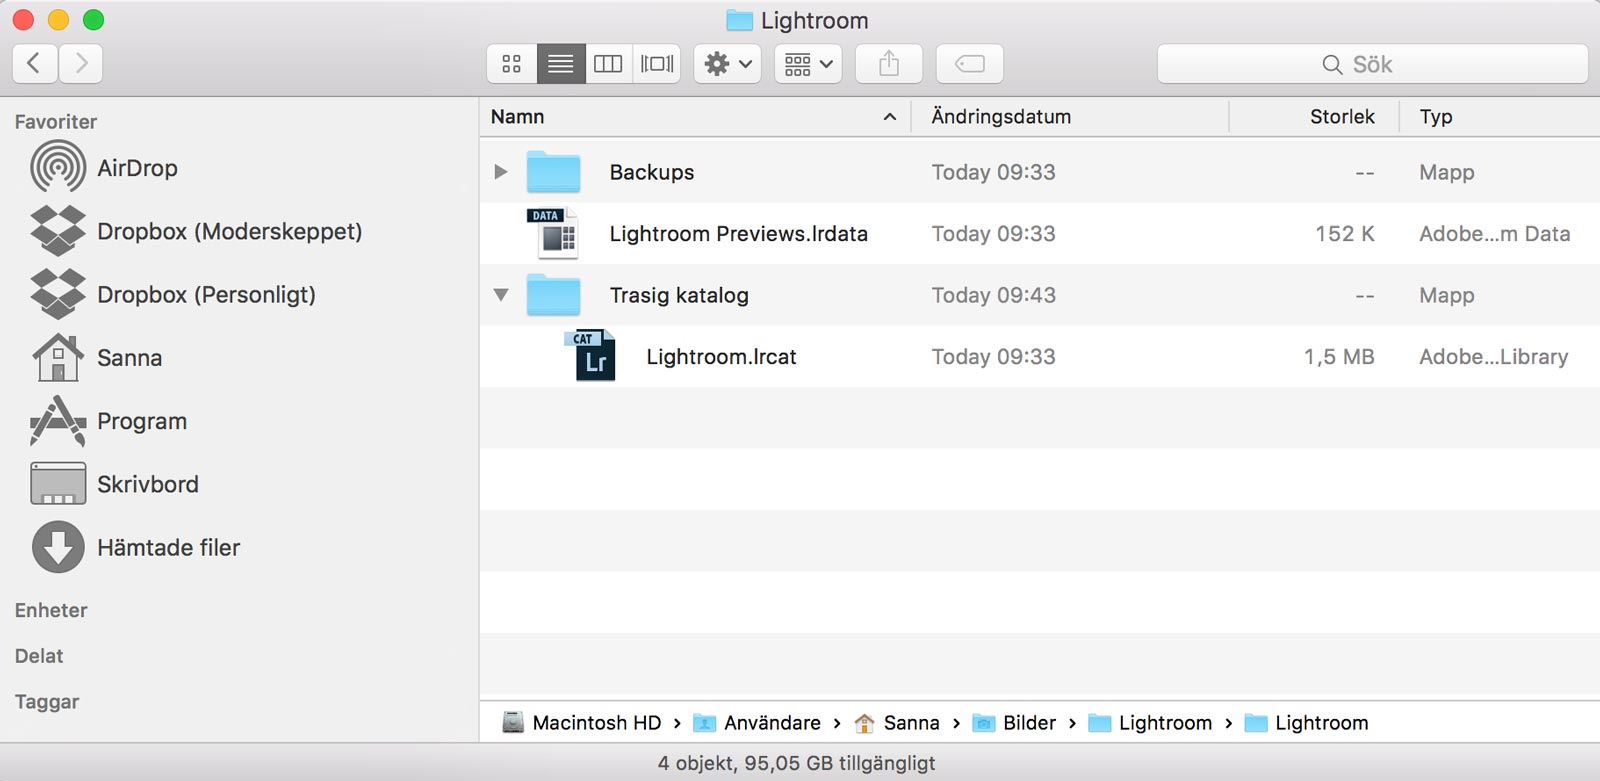Select the Trasig katalog folder icon
Image resolution: width=1600 pixels, height=781 pixels.
pos(553,295)
